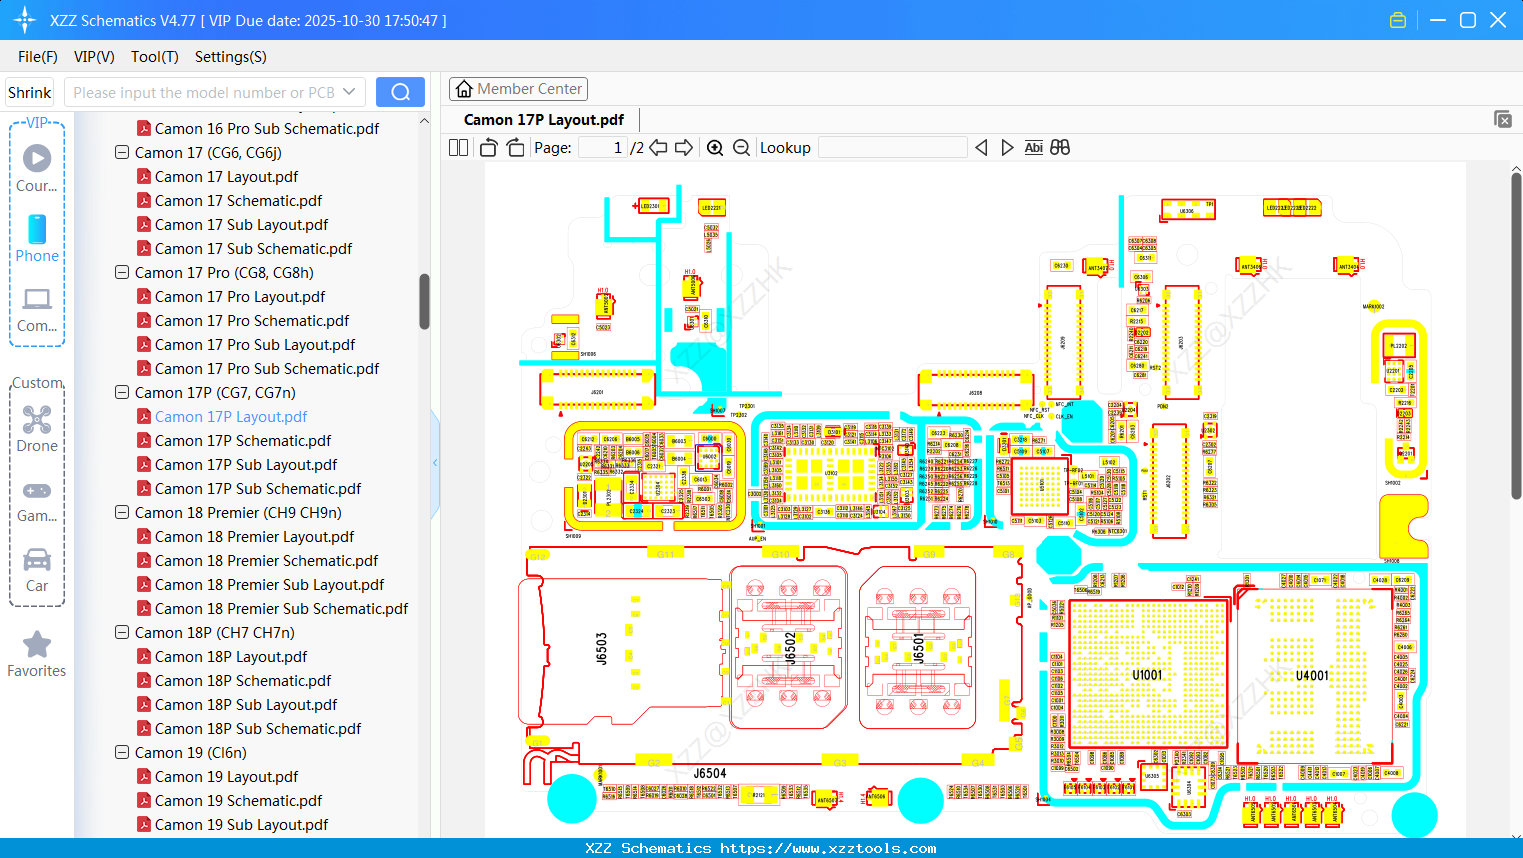This screenshot has height=858, width=1523.
Task: Click the Shrink button
Action: coord(30,92)
